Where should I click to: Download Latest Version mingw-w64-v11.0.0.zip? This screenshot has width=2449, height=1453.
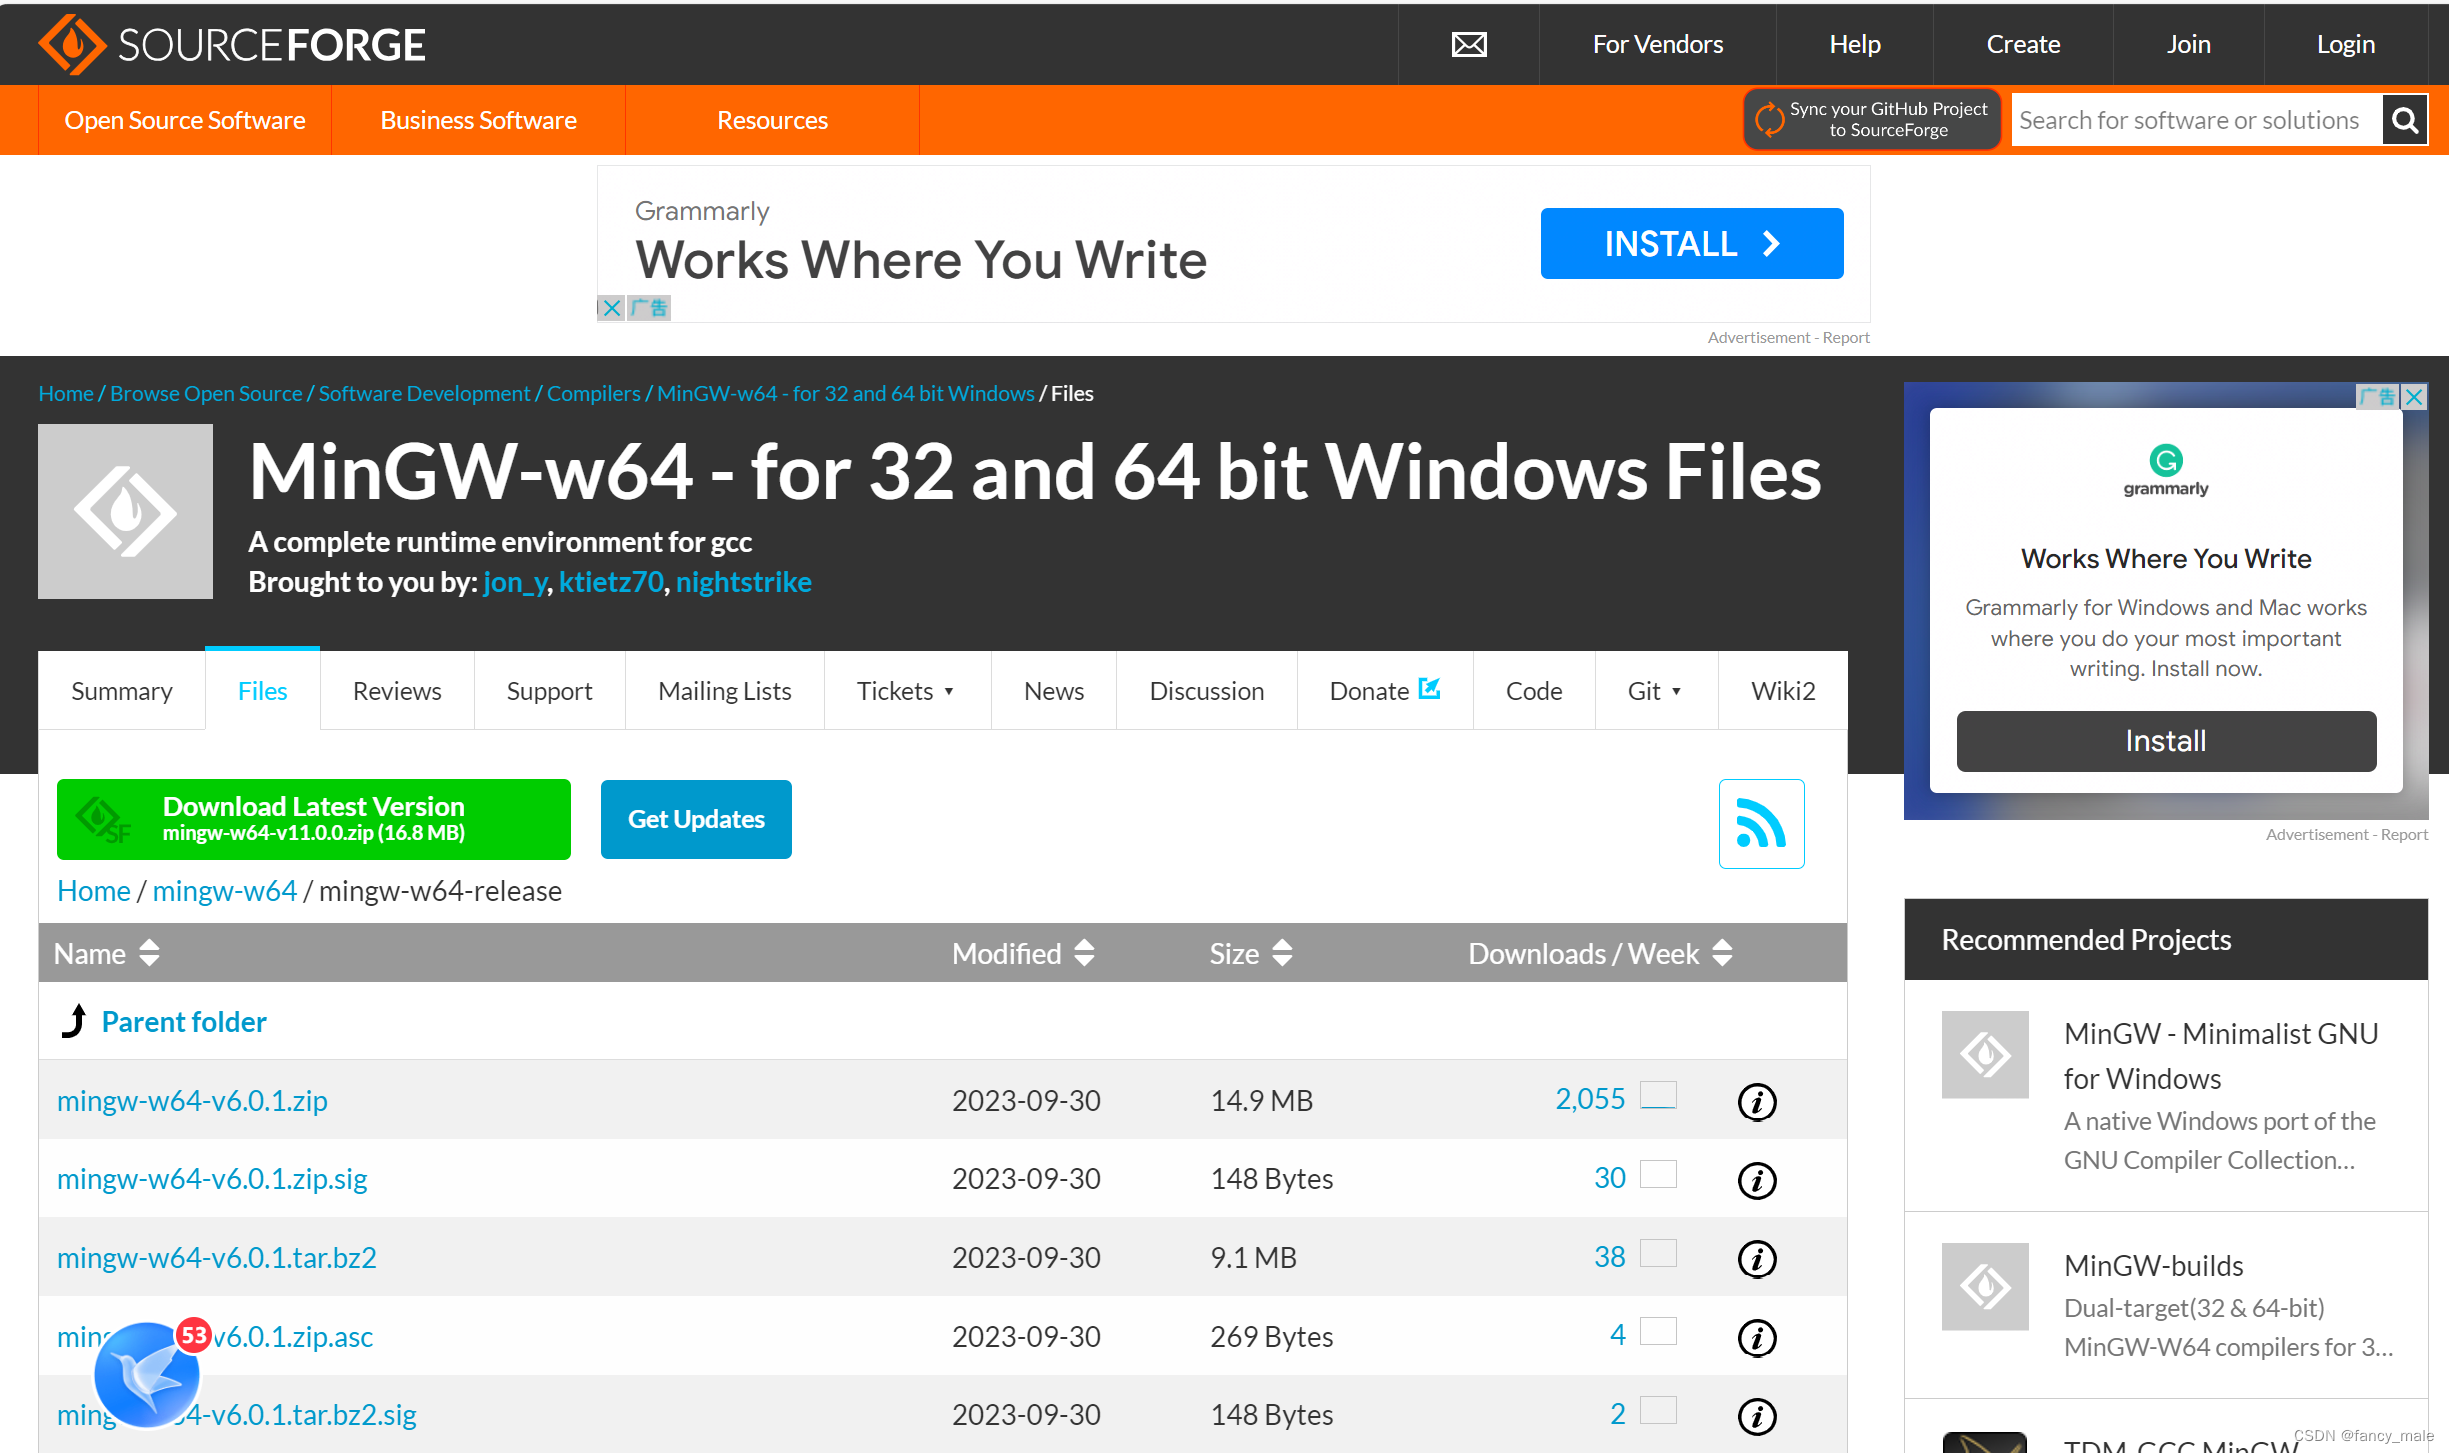click(314, 819)
